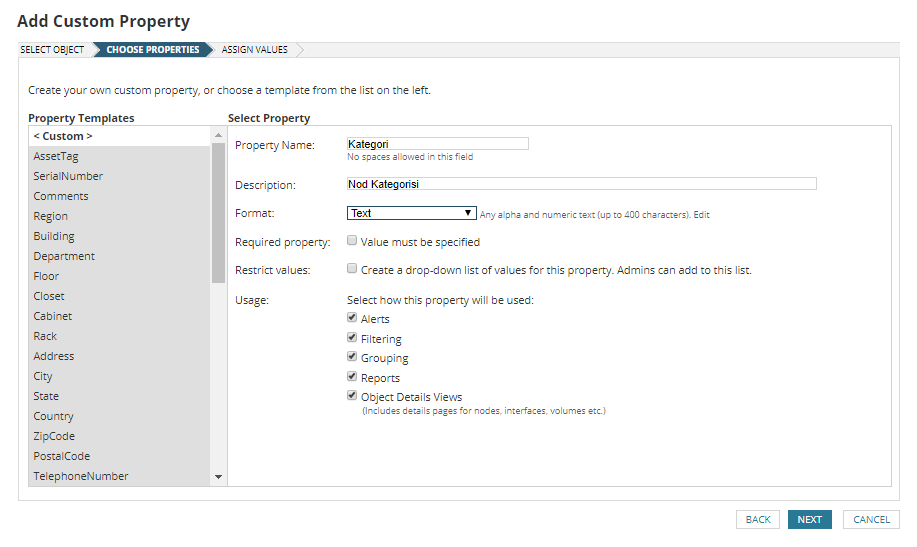Uncheck the Filtering usage option
This screenshot has width=917, height=547.
(352, 338)
